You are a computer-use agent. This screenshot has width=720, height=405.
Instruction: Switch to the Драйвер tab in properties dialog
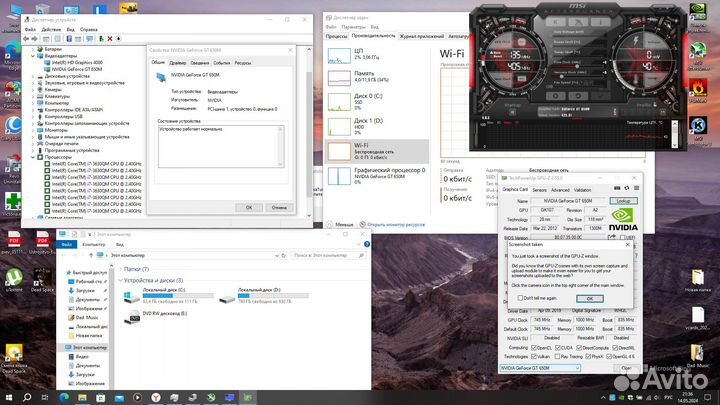pyautogui.click(x=177, y=63)
